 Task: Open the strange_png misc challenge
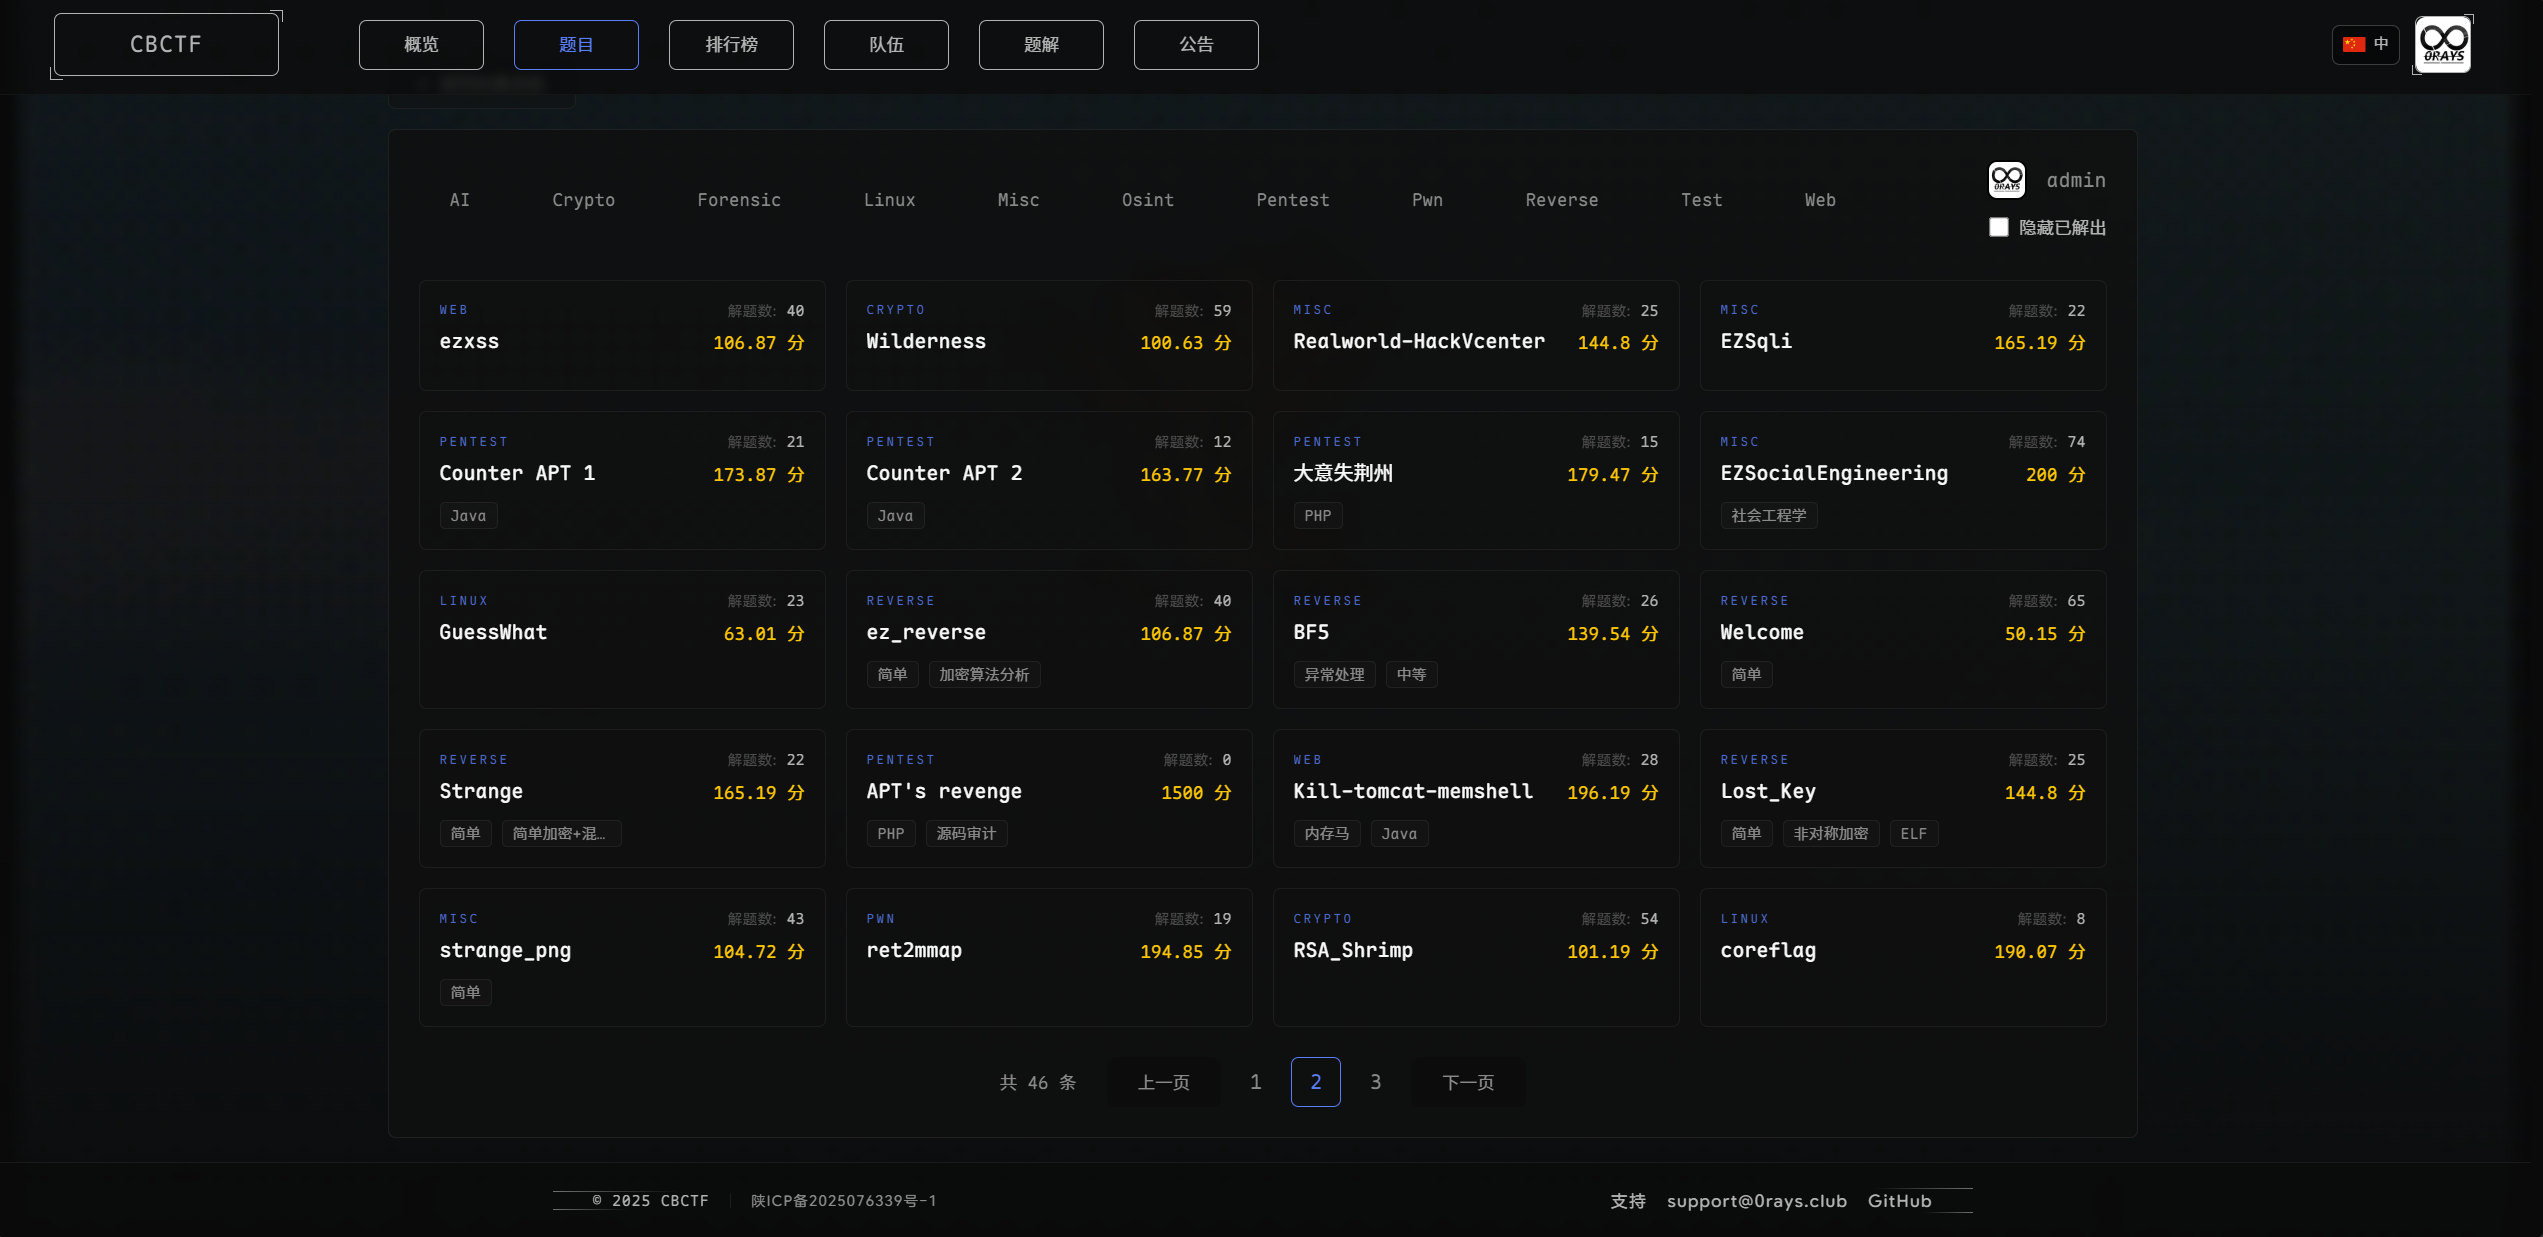tap(622, 957)
